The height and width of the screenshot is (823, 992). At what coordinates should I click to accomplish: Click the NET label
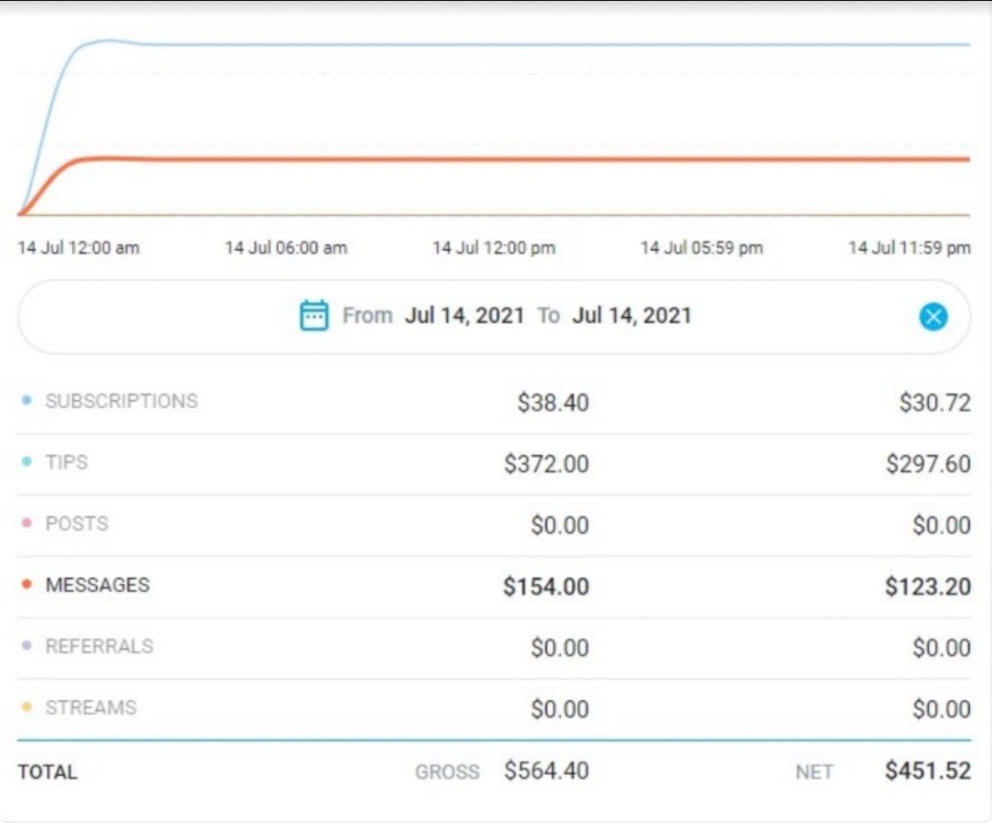point(814,772)
